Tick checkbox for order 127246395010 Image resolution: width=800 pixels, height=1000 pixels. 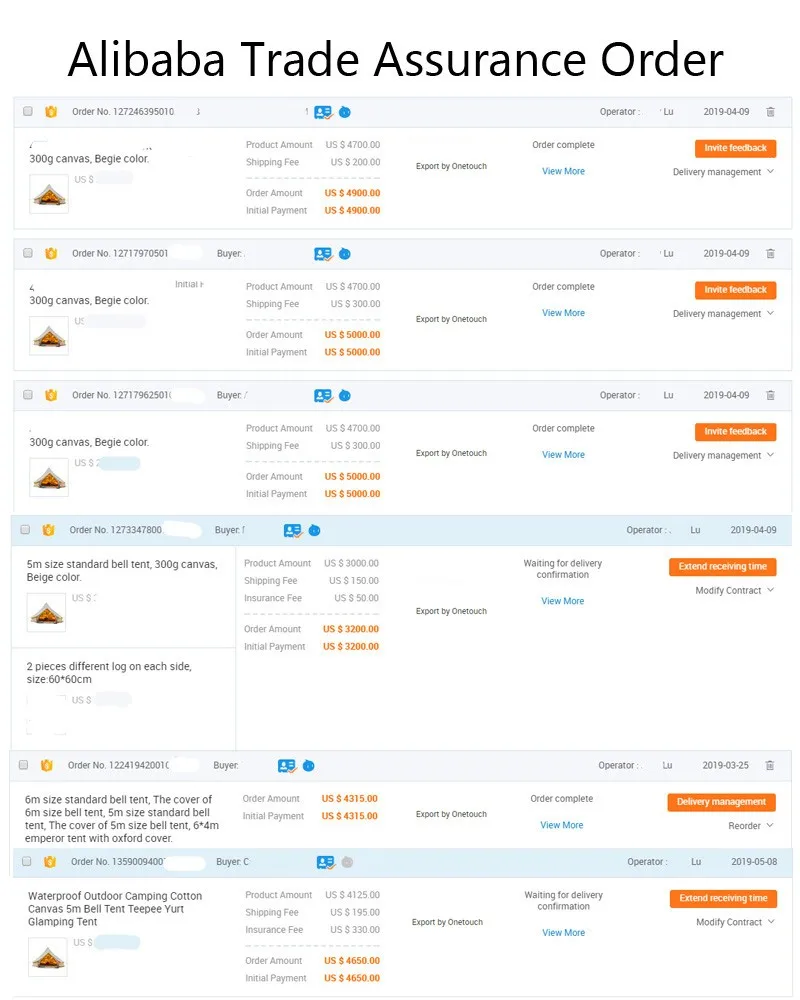click(27, 111)
